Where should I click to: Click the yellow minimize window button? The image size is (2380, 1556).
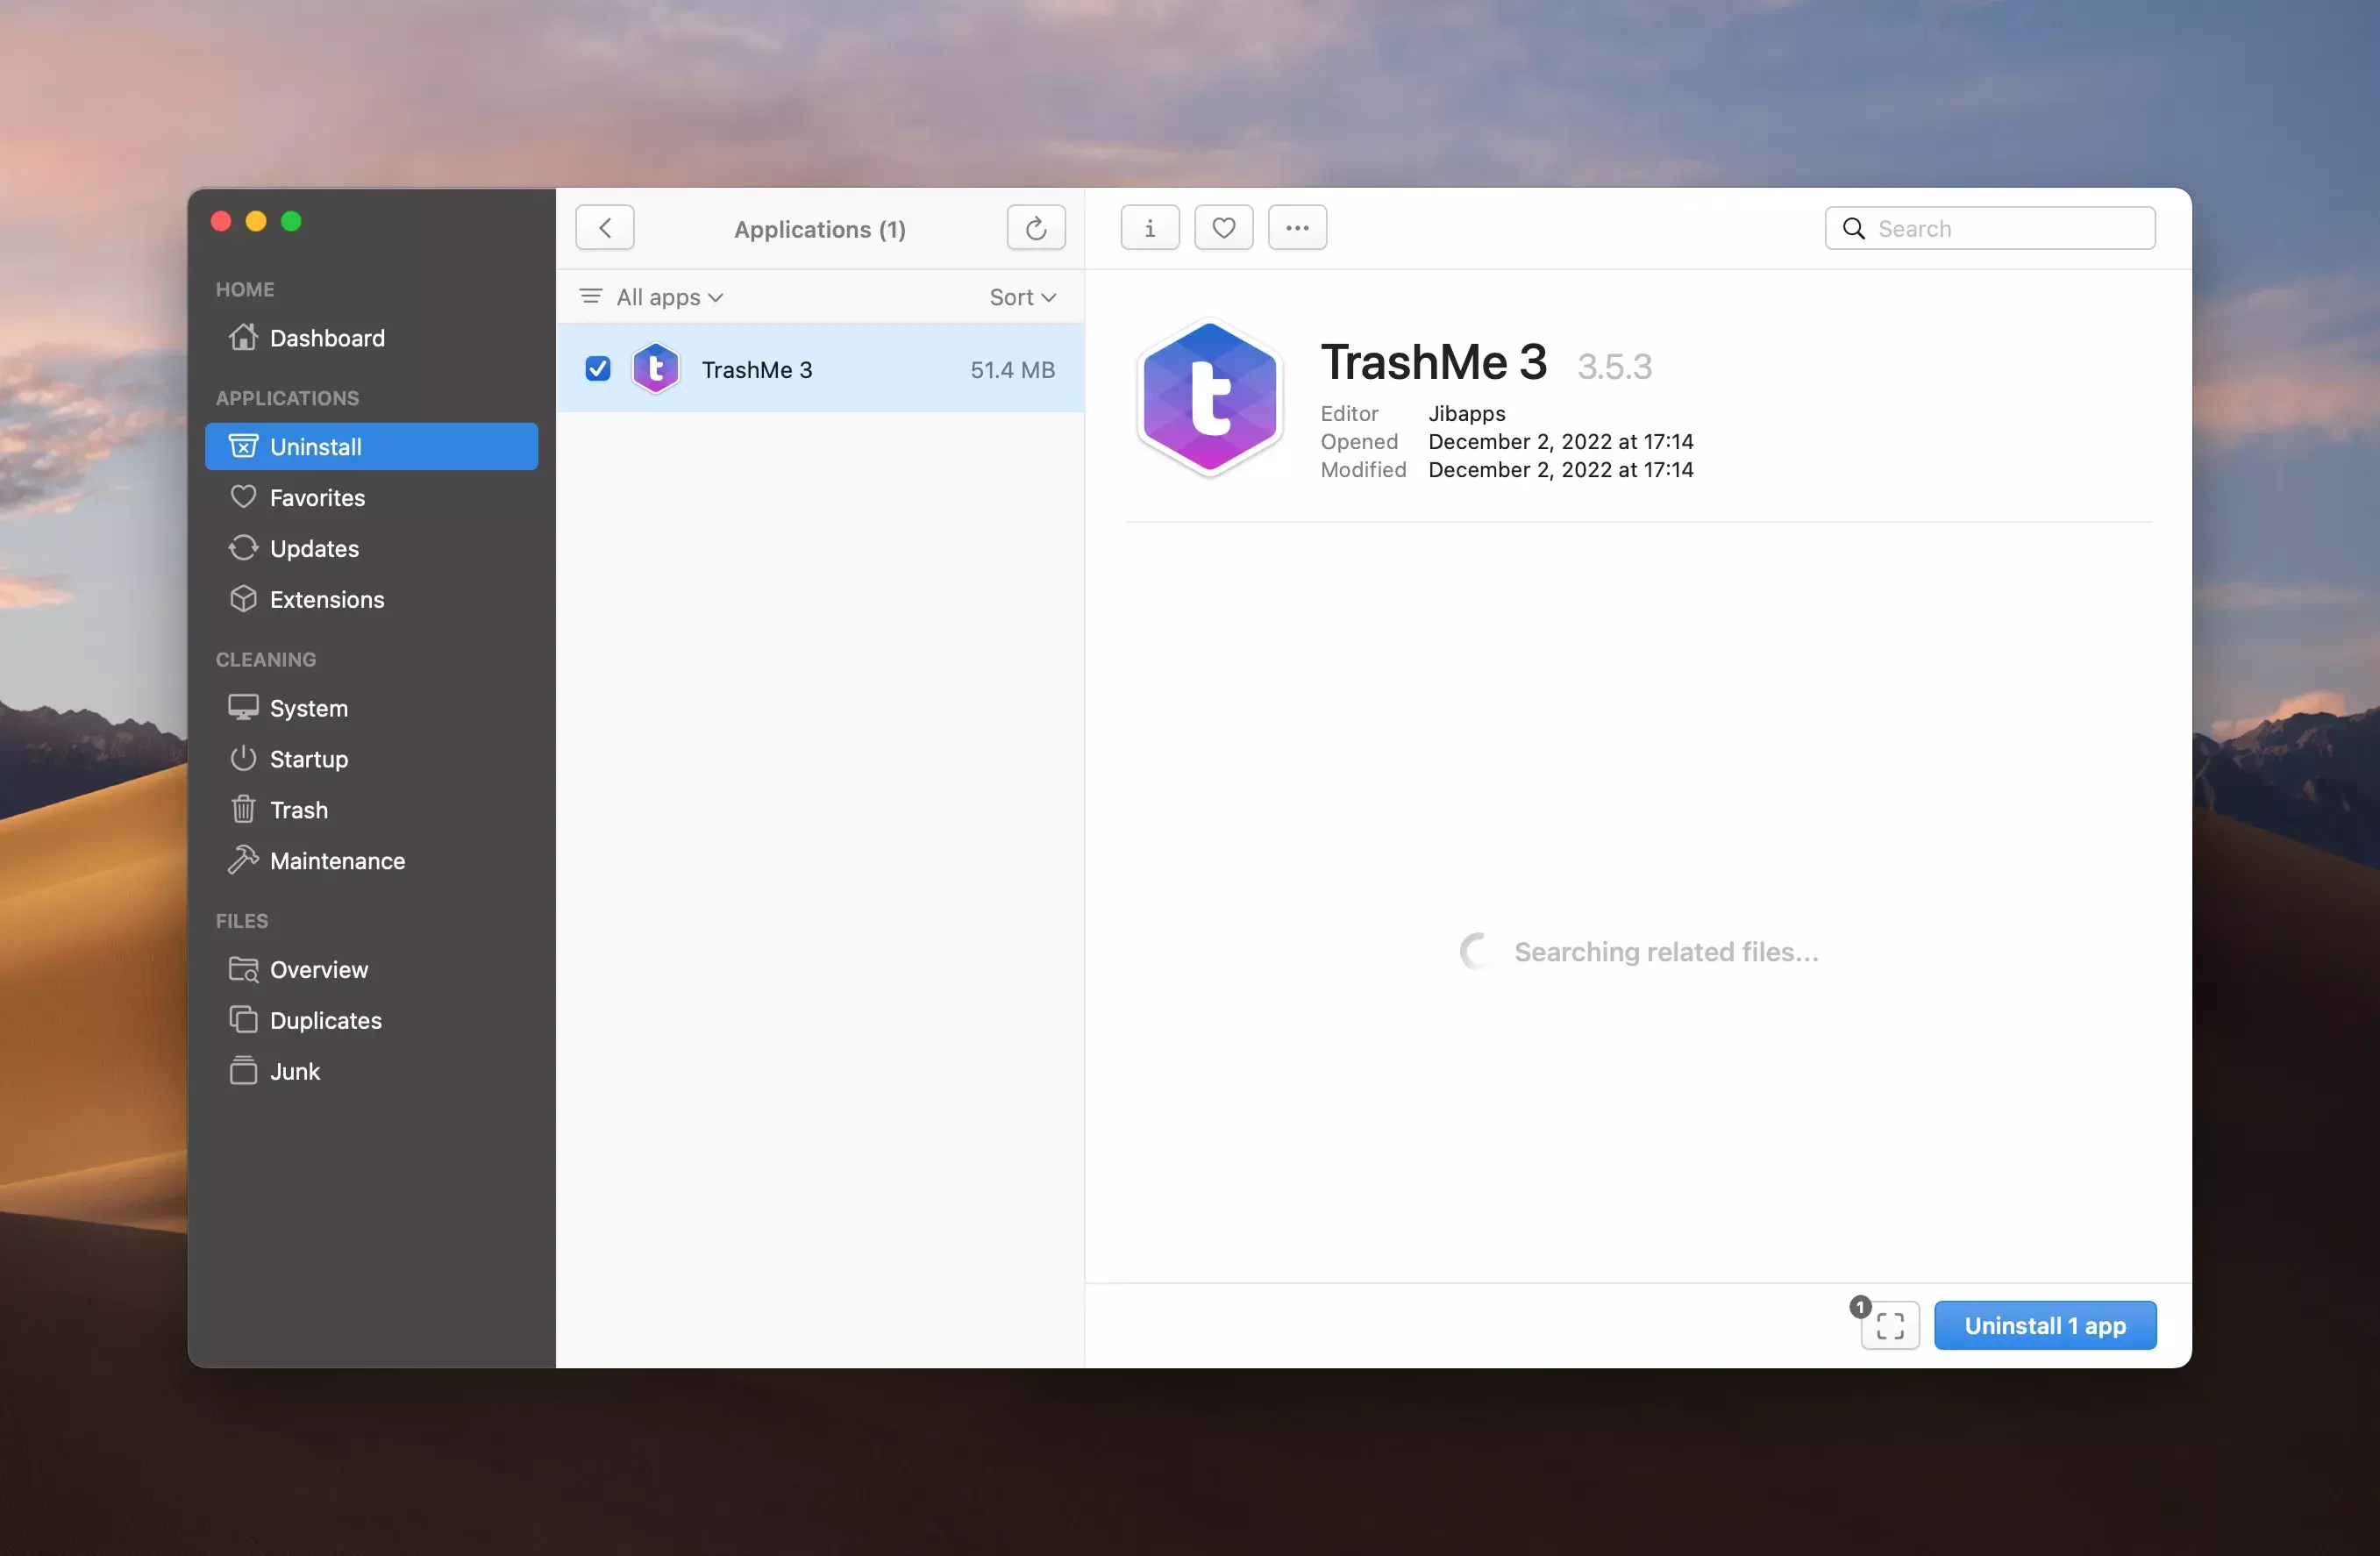click(x=256, y=221)
